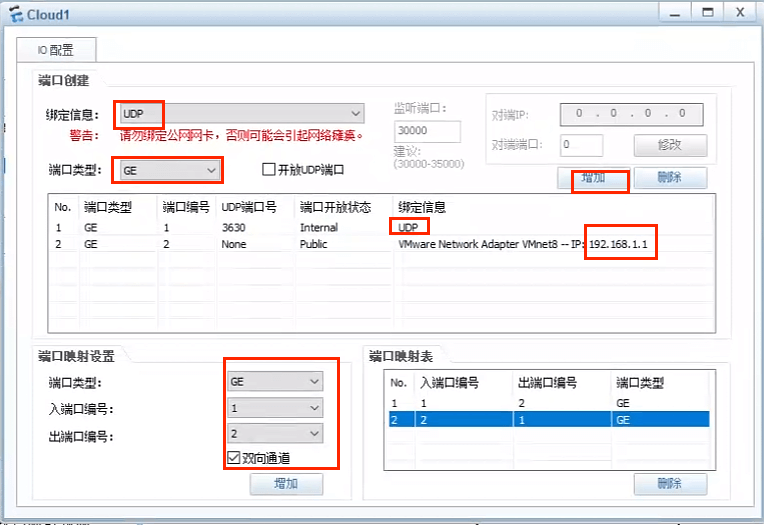
Task: Open the 端口类型 GE dropdown in 端口映射设置
Action: [275, 381]
